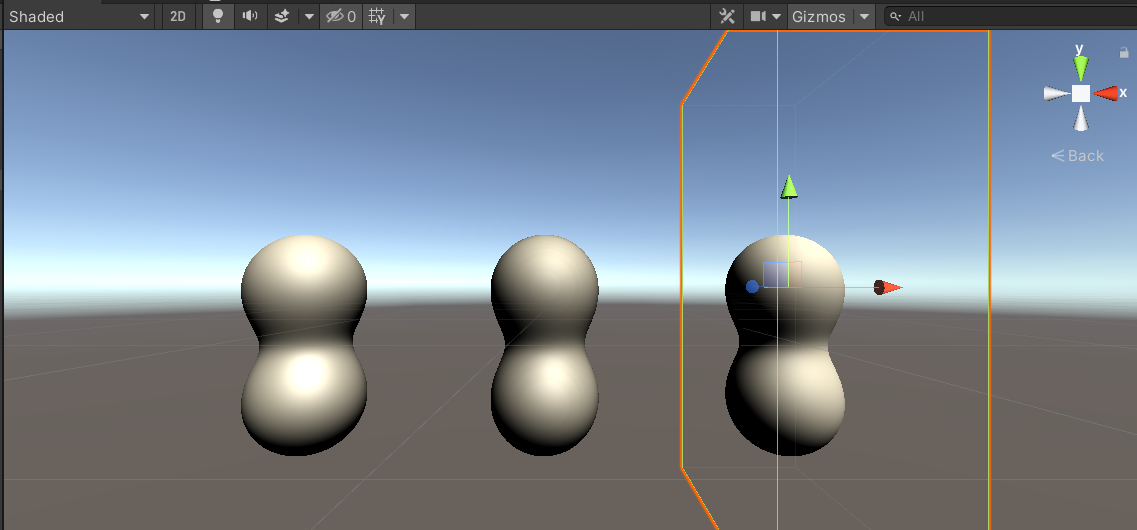
Task: Switch the scene view to 2D mode
Action: (177, 16)
